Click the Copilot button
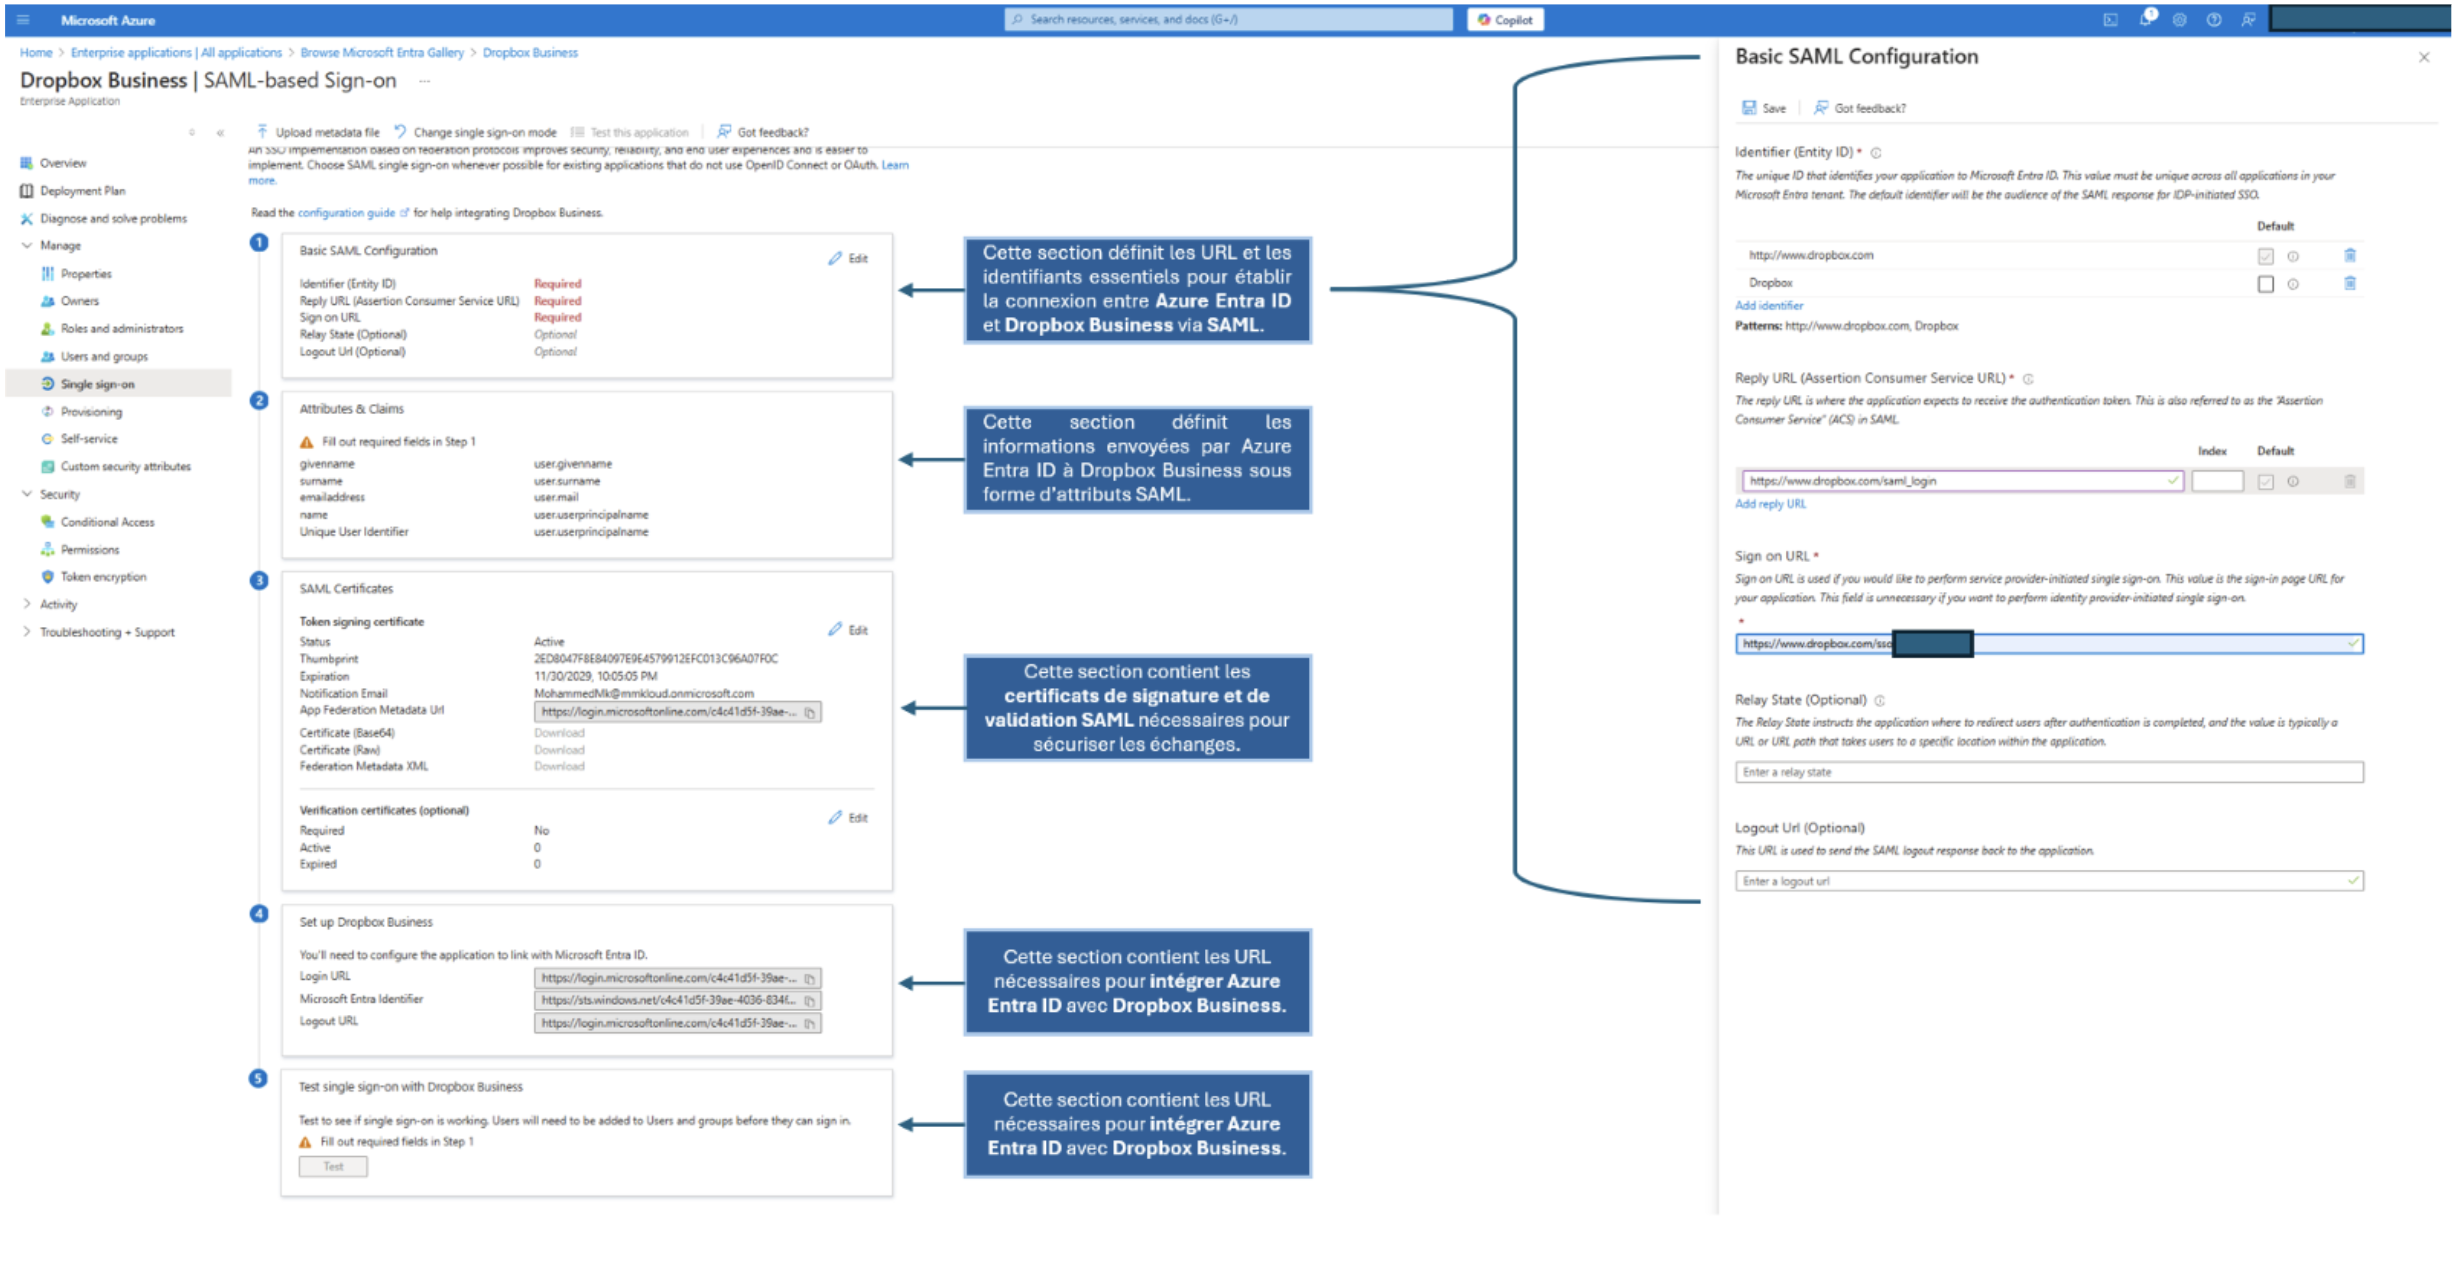This screenshot has height=1276, width=2452. point(1505,20)
